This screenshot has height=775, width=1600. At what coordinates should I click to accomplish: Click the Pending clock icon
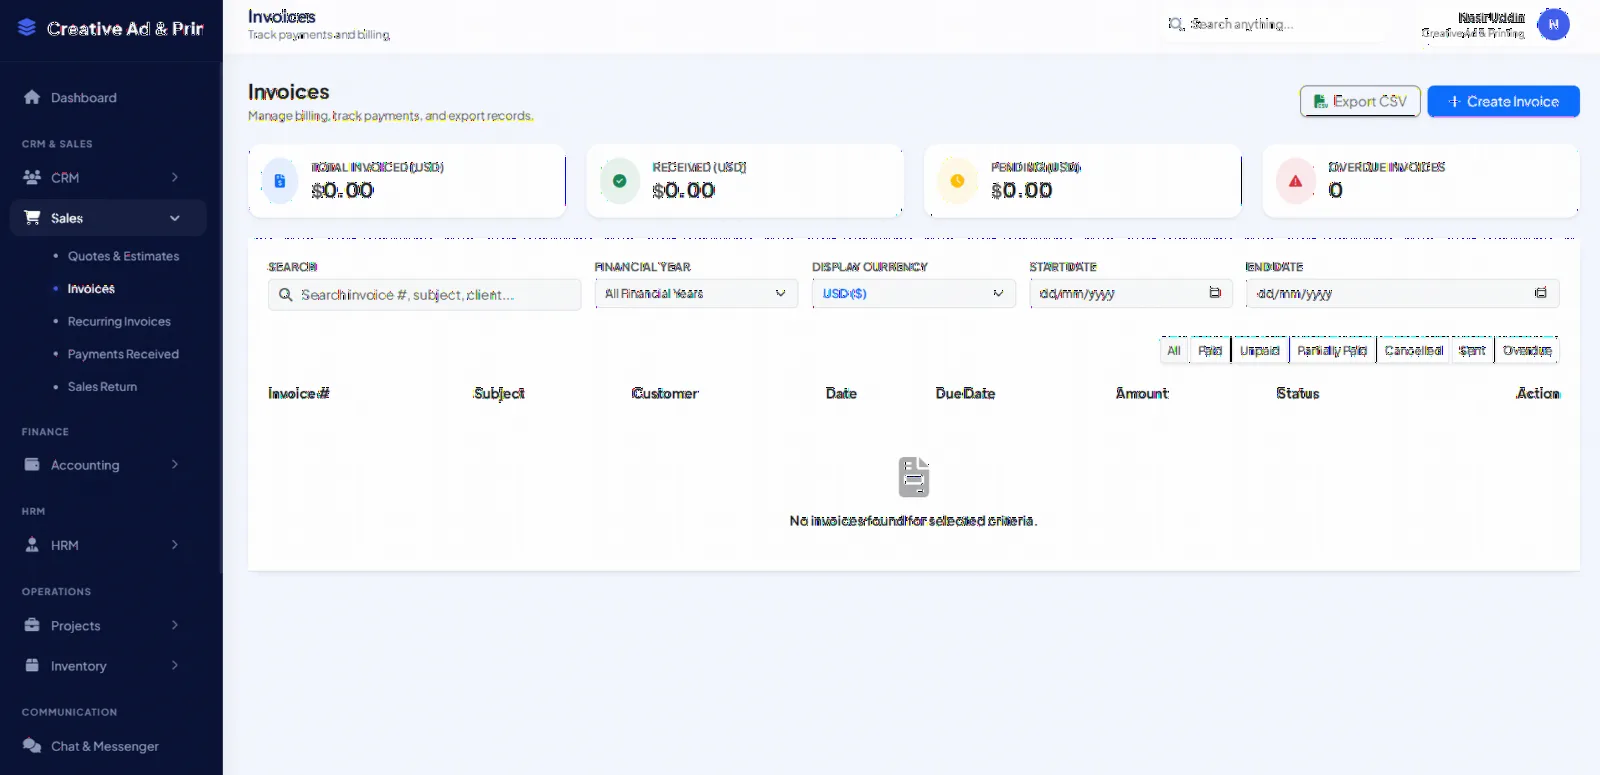pos(957,181)
